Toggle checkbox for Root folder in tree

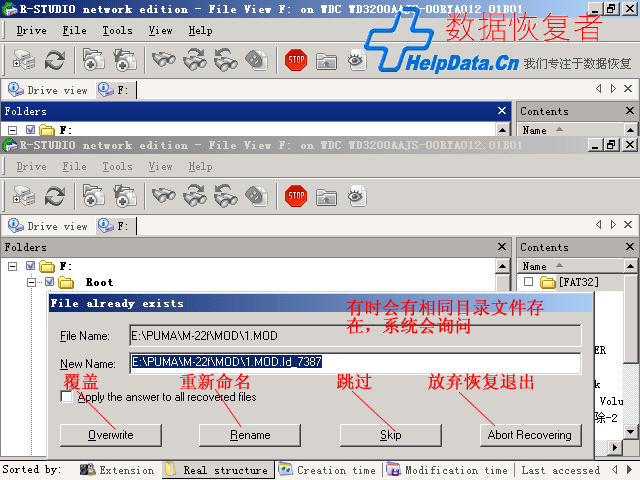tap(49, 282)
